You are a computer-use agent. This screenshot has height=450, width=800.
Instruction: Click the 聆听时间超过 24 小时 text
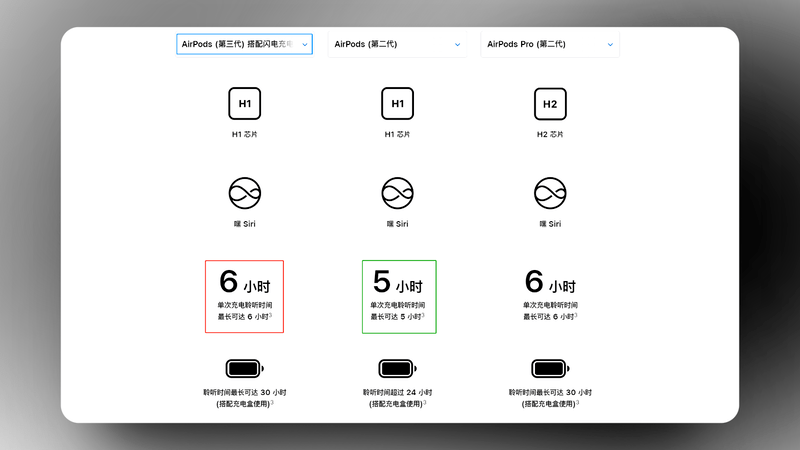click(x=397, y=393)
